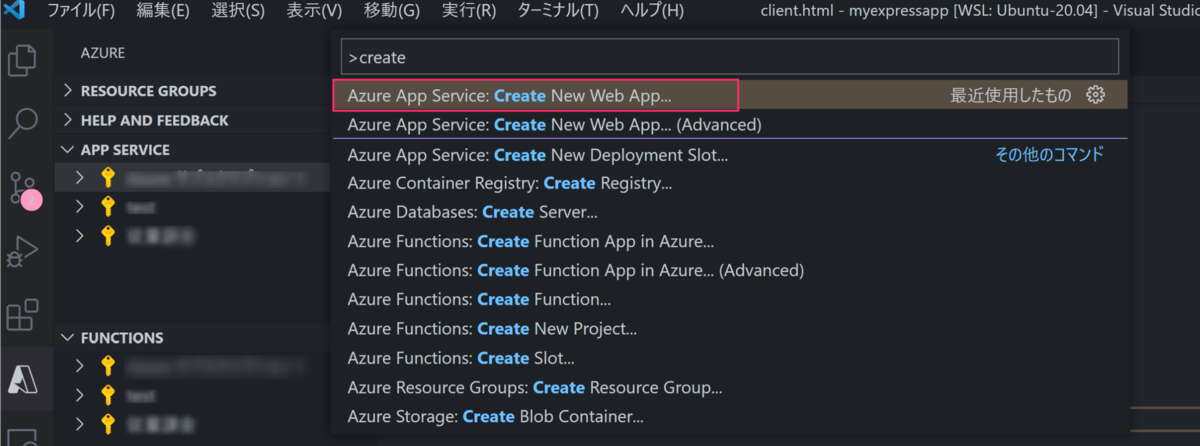This screenshot has width=1200, height=446.
Task: Open the ヘルプ(H) menu
Action: coord(652,12)
